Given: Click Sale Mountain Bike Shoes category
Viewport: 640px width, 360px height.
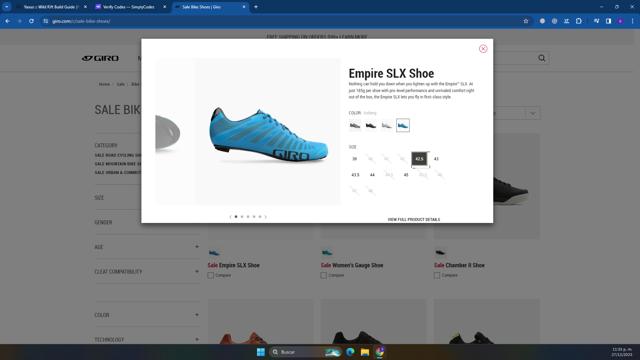Looking at the screenshot, I should coord(118,164).
